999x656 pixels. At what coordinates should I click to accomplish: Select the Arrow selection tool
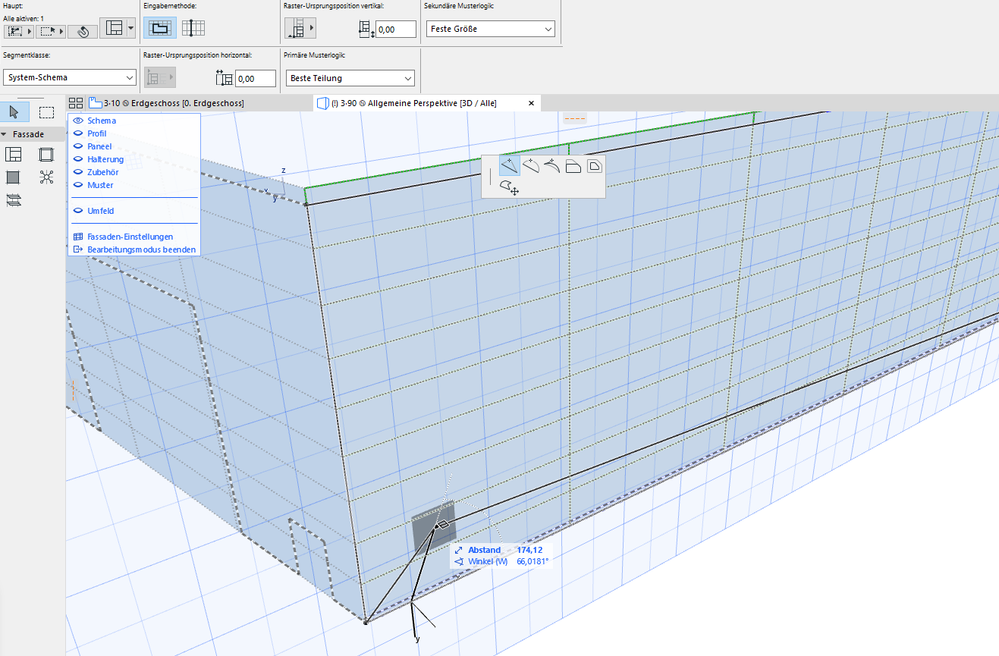point(15,112)
